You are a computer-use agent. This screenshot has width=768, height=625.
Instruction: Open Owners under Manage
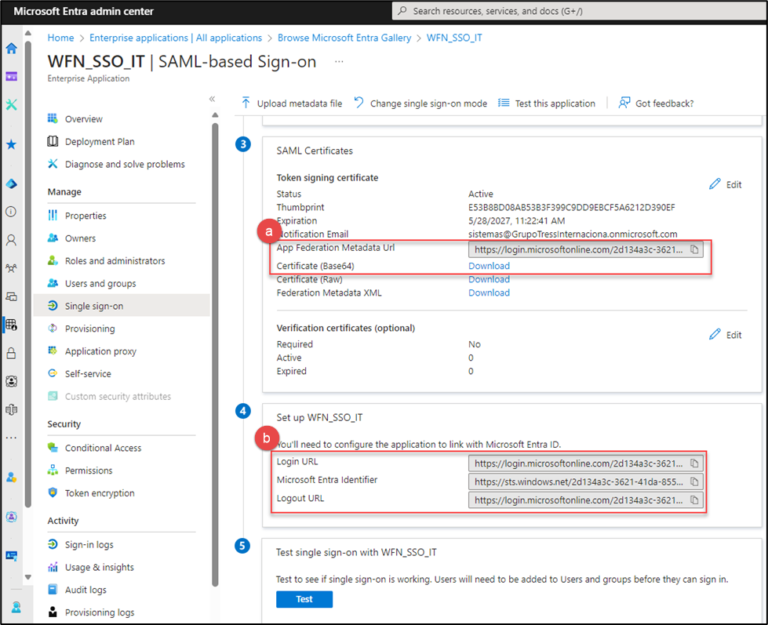point(80,238)
